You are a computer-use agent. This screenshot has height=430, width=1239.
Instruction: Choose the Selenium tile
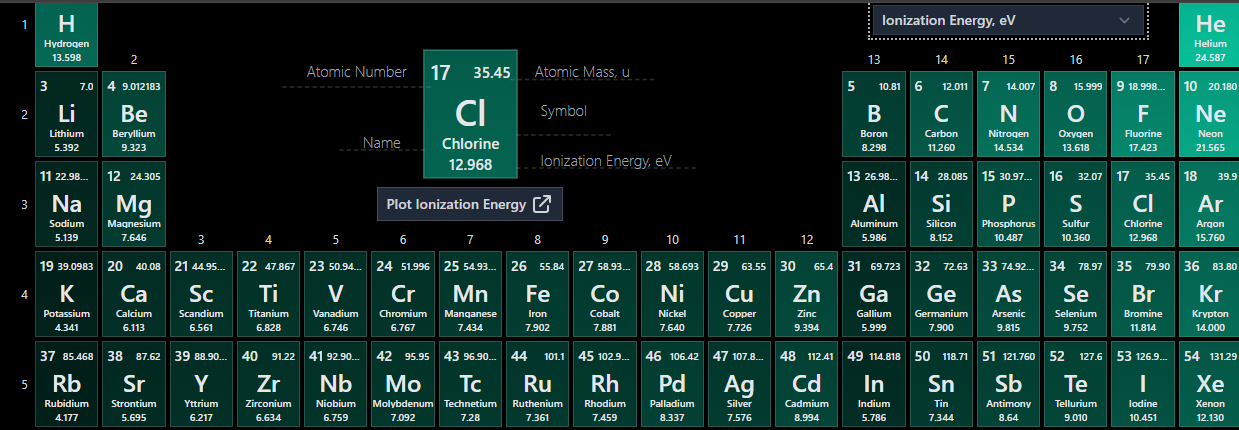click(1076, 295)
